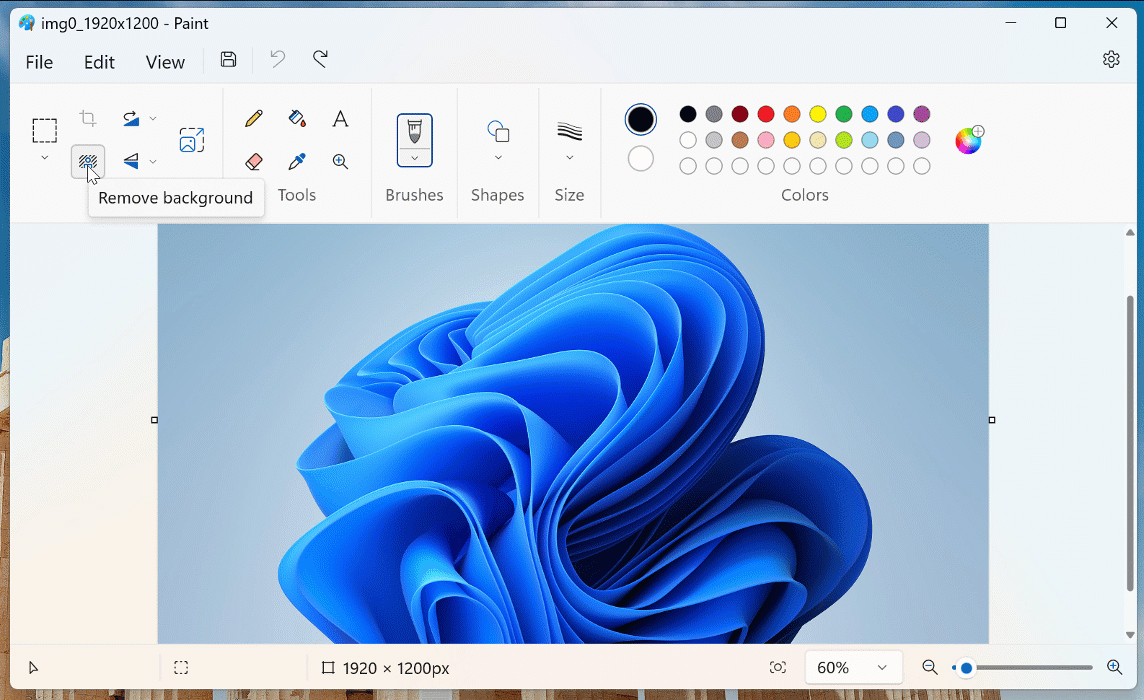
Task: Open the Image Creator tool icon
Action: coord(192,140)
